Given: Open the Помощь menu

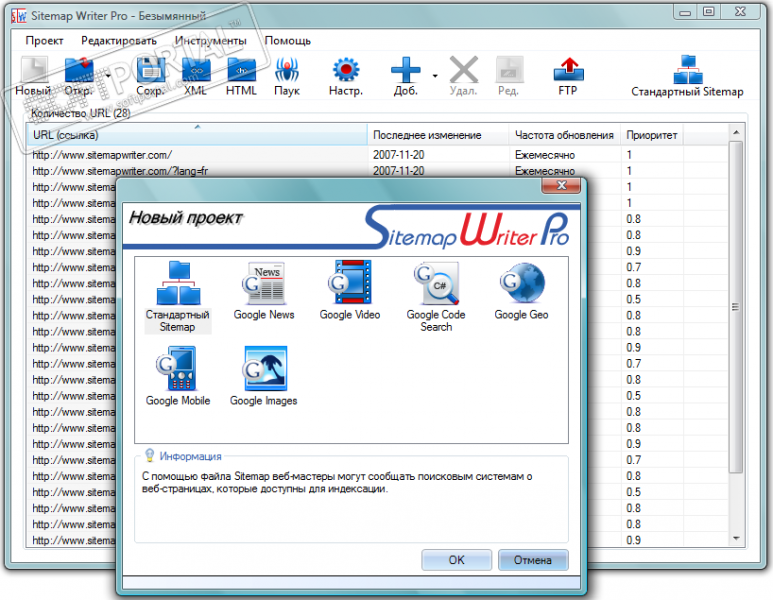Looking at the screenshot, I should [x=287, y=40].
